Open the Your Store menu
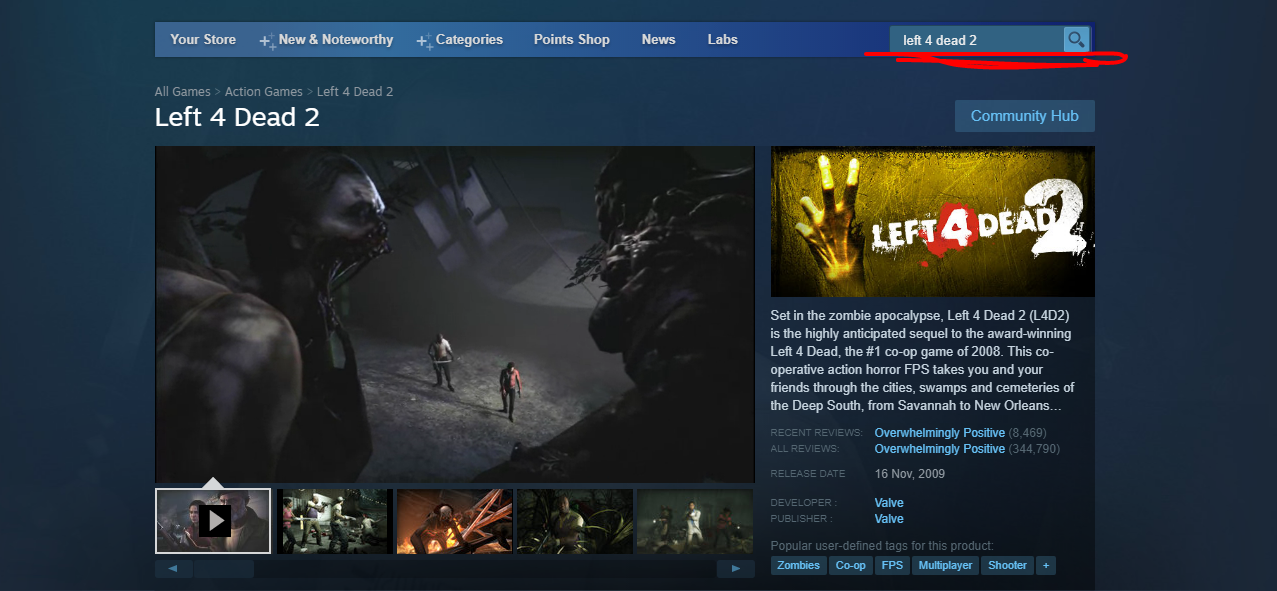Viewport: 1277px width, 591px height. [203, 40]
